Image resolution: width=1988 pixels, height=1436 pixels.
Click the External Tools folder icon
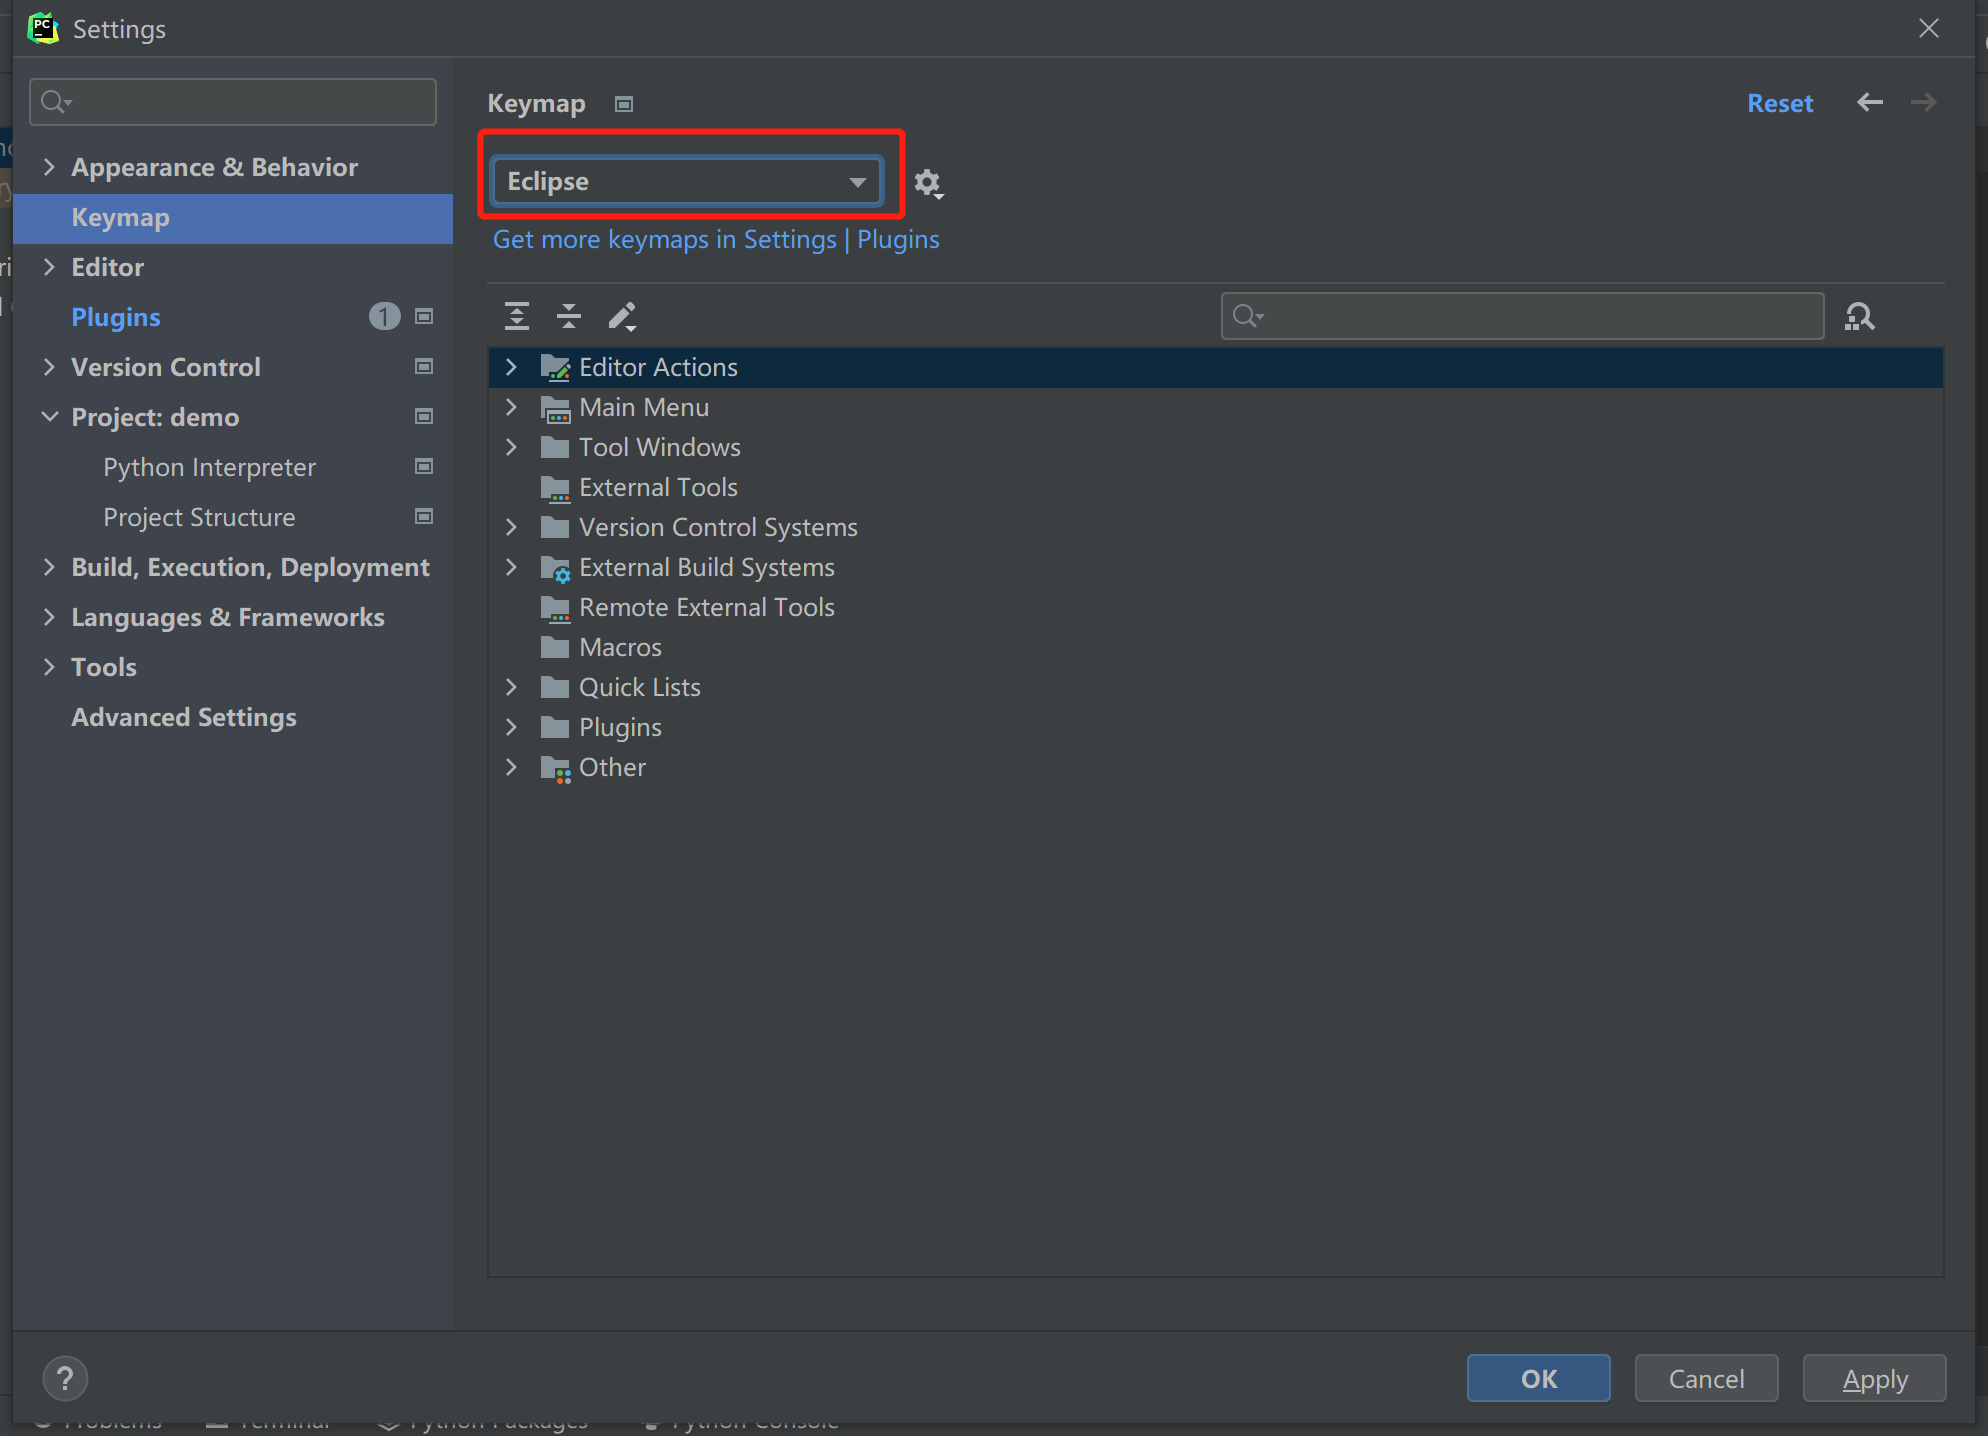(x=555, y=488)
